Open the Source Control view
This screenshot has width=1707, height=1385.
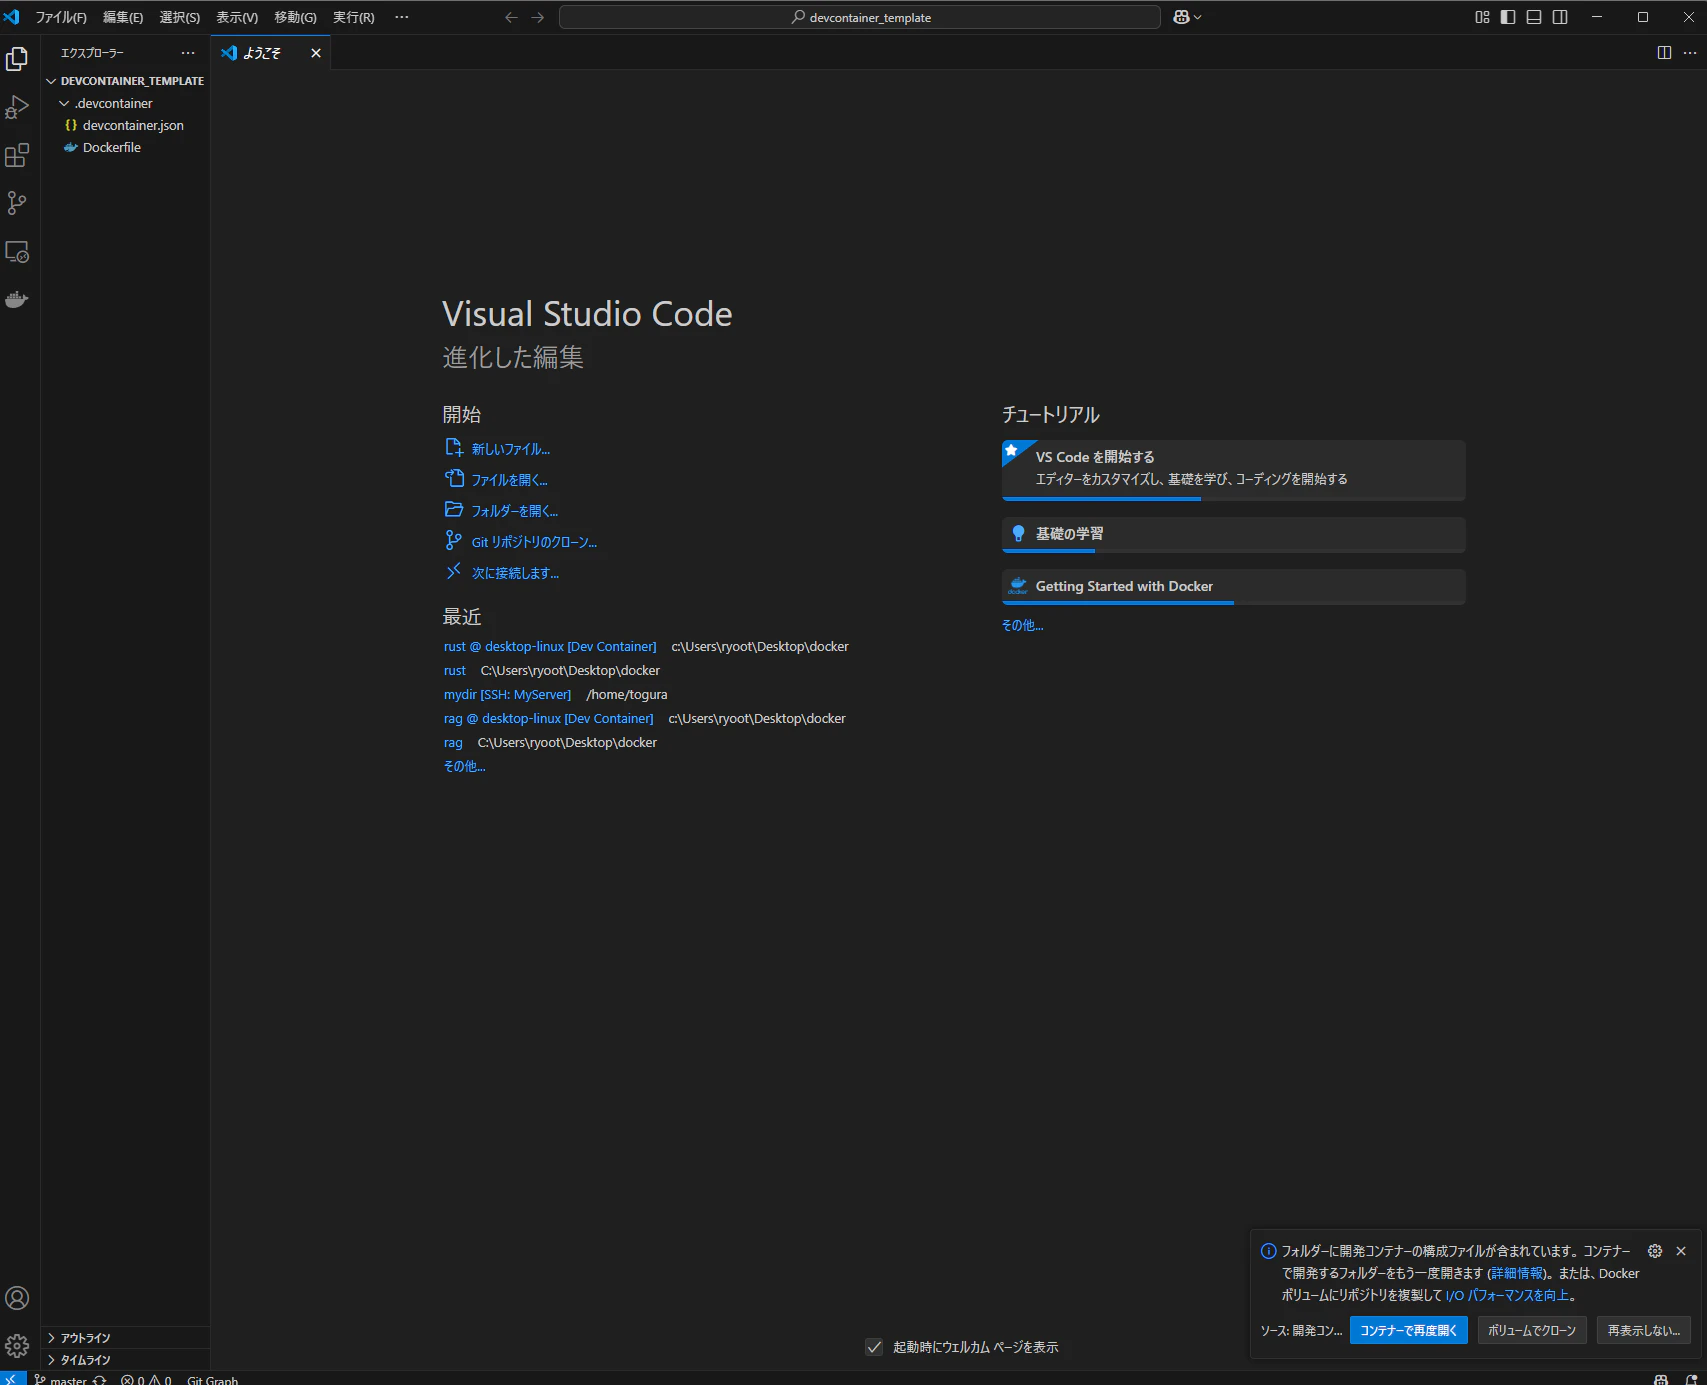click(17, 203)
